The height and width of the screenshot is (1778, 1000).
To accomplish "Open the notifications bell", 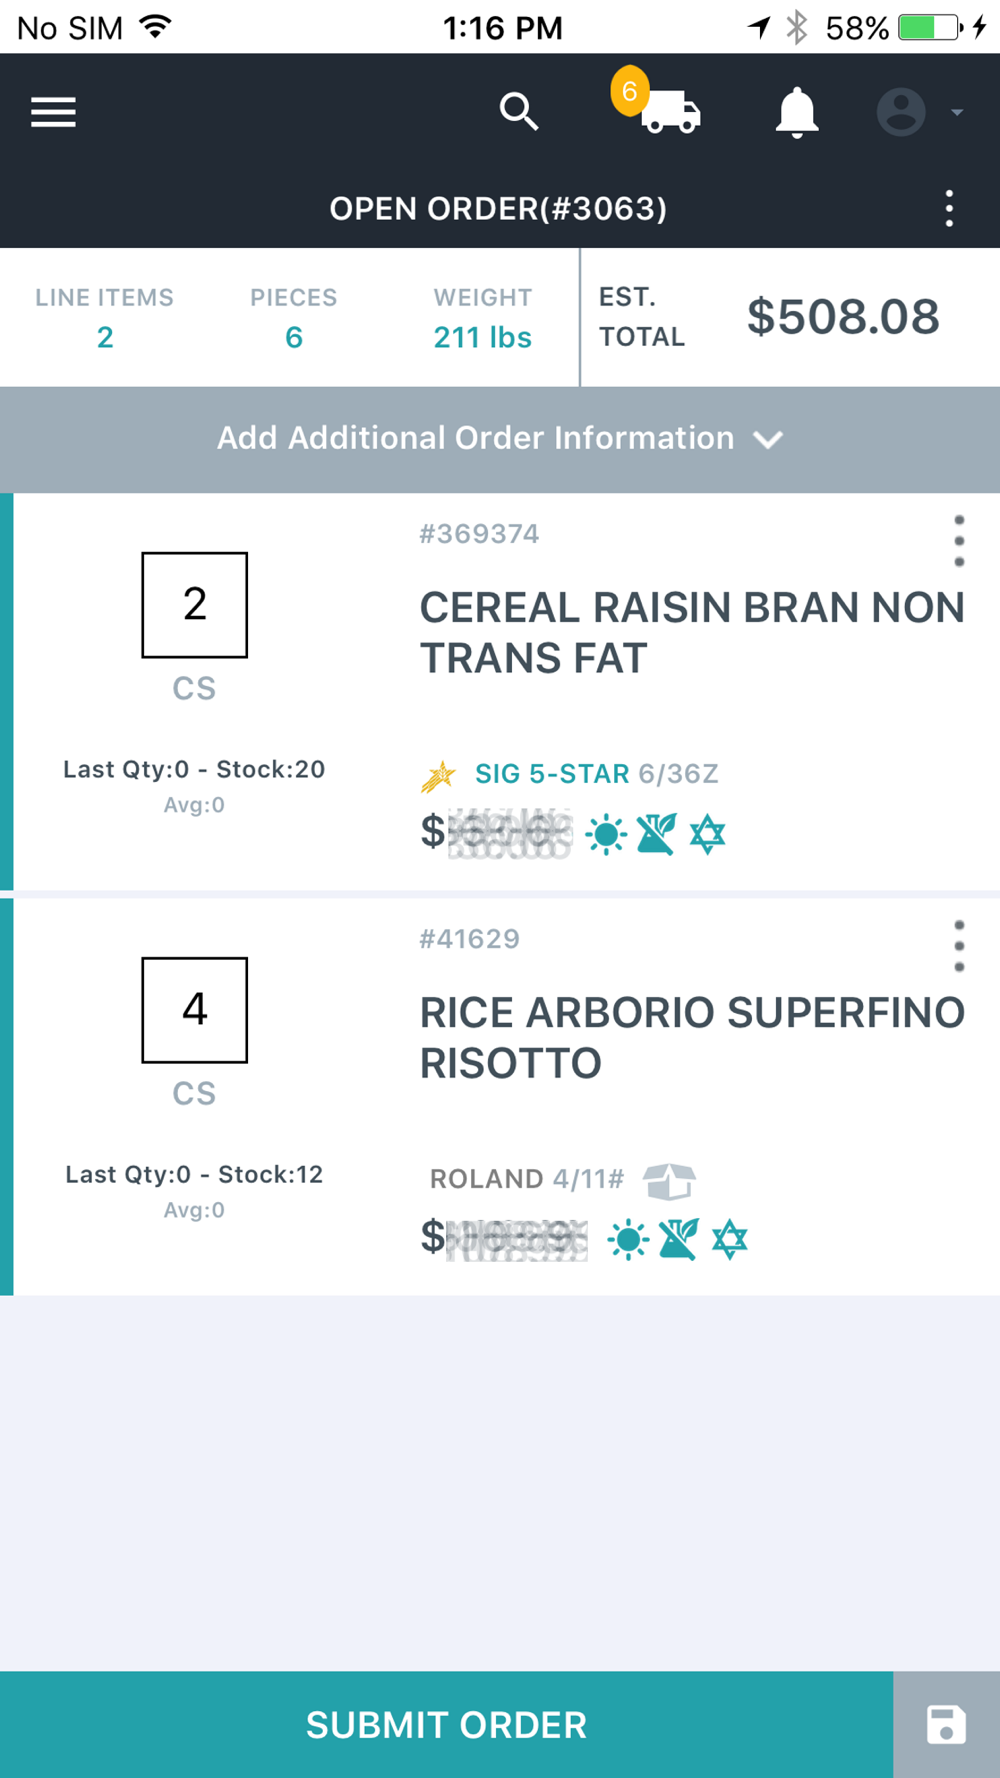I will click(x=797, y=112).
